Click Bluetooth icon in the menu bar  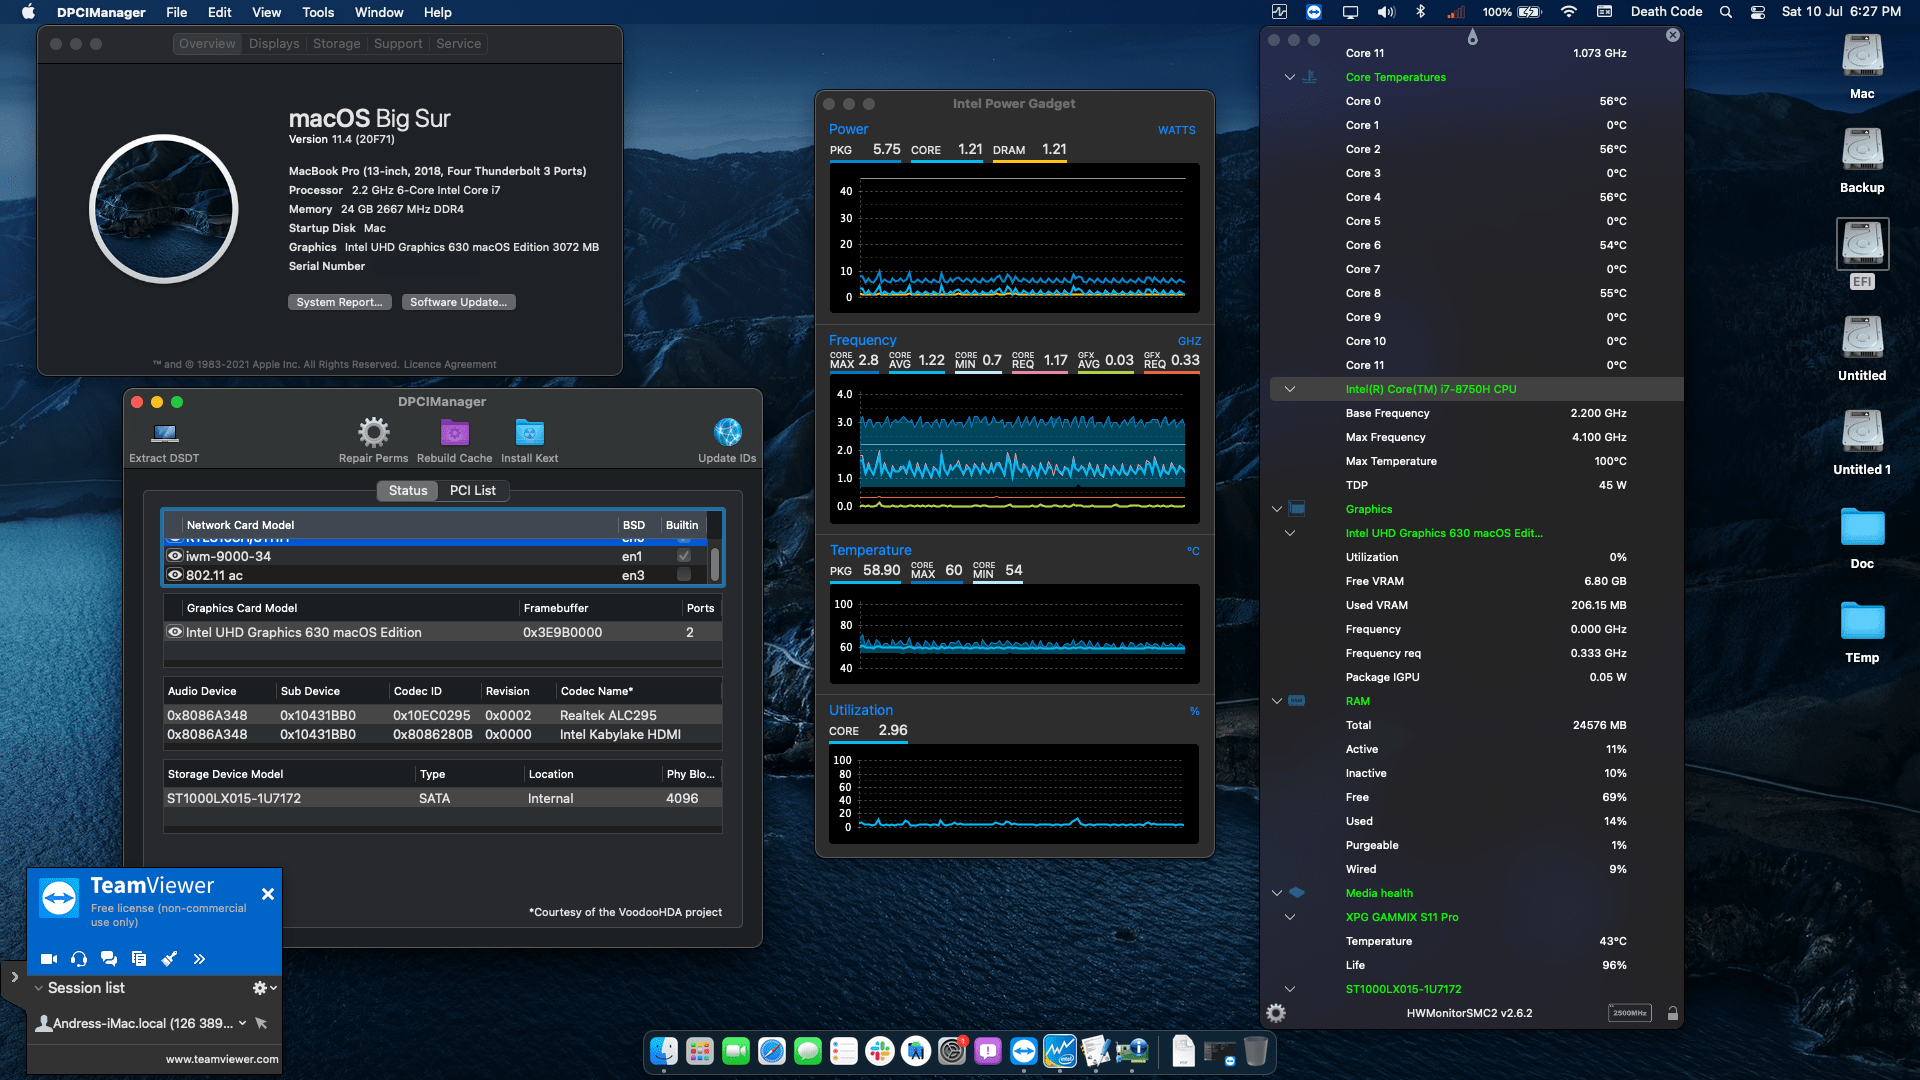(1420, 12)
